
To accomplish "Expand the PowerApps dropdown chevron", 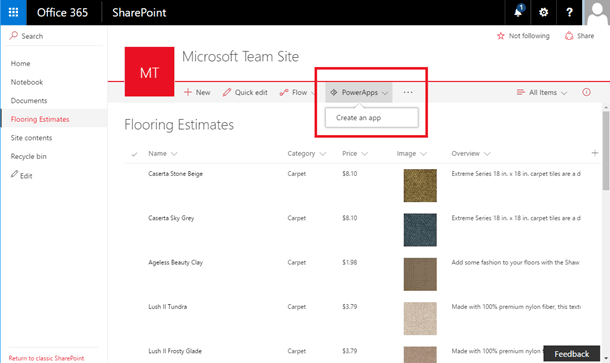I will 385,93.
